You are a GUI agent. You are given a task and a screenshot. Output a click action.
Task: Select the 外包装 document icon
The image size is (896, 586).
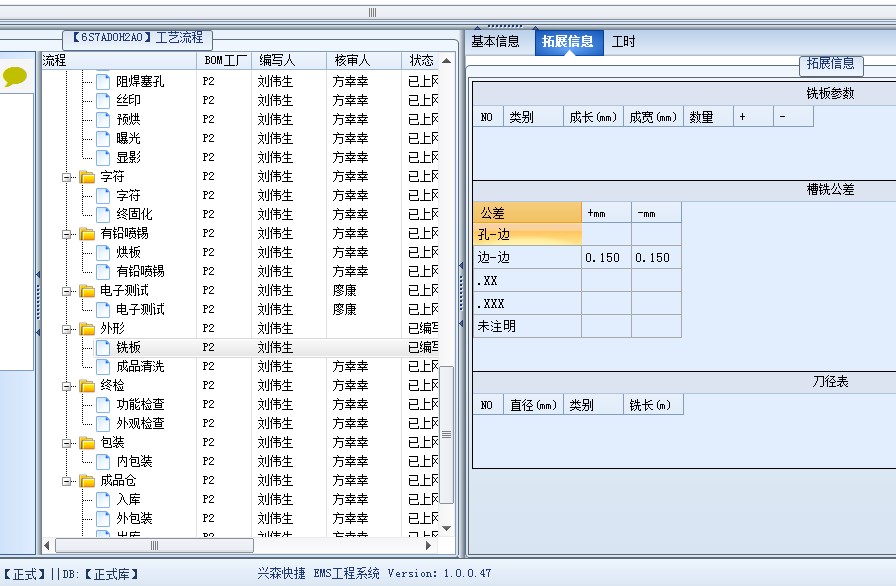coord(103,518)
